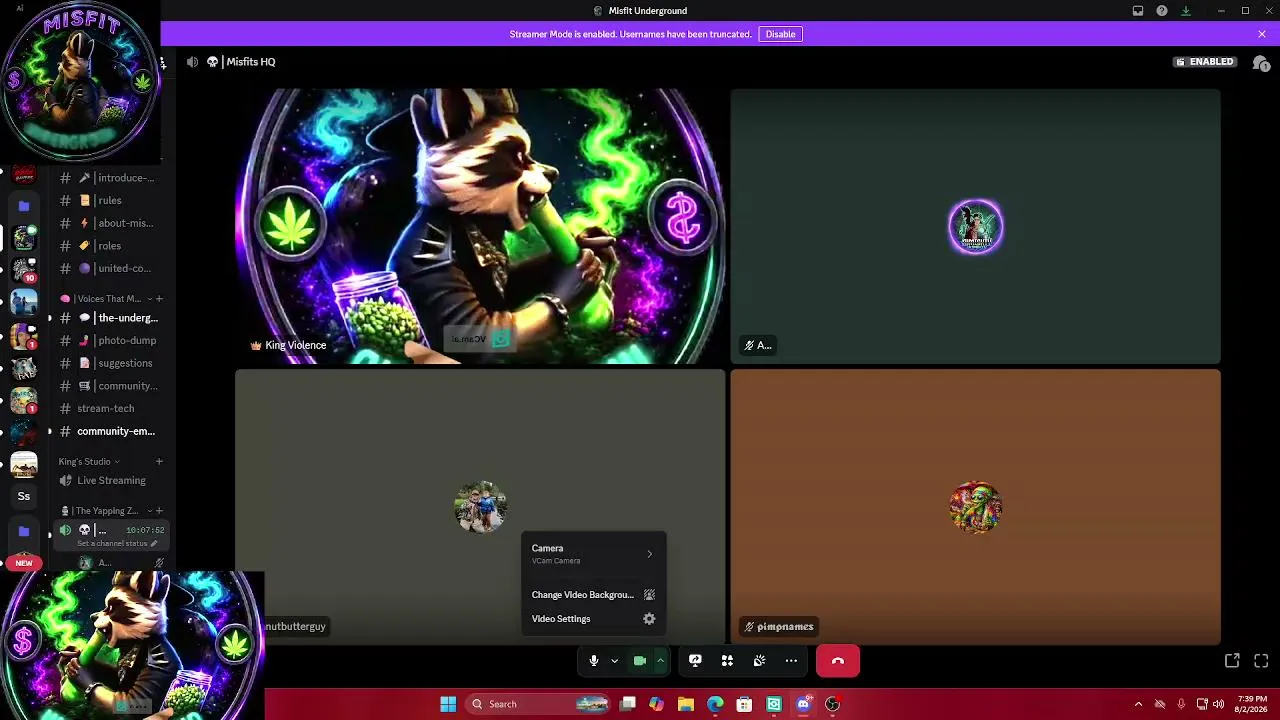Open the Help icon in title bar
The width and height of the screenshot is (1280, 720).
(x=1162, y=11)
